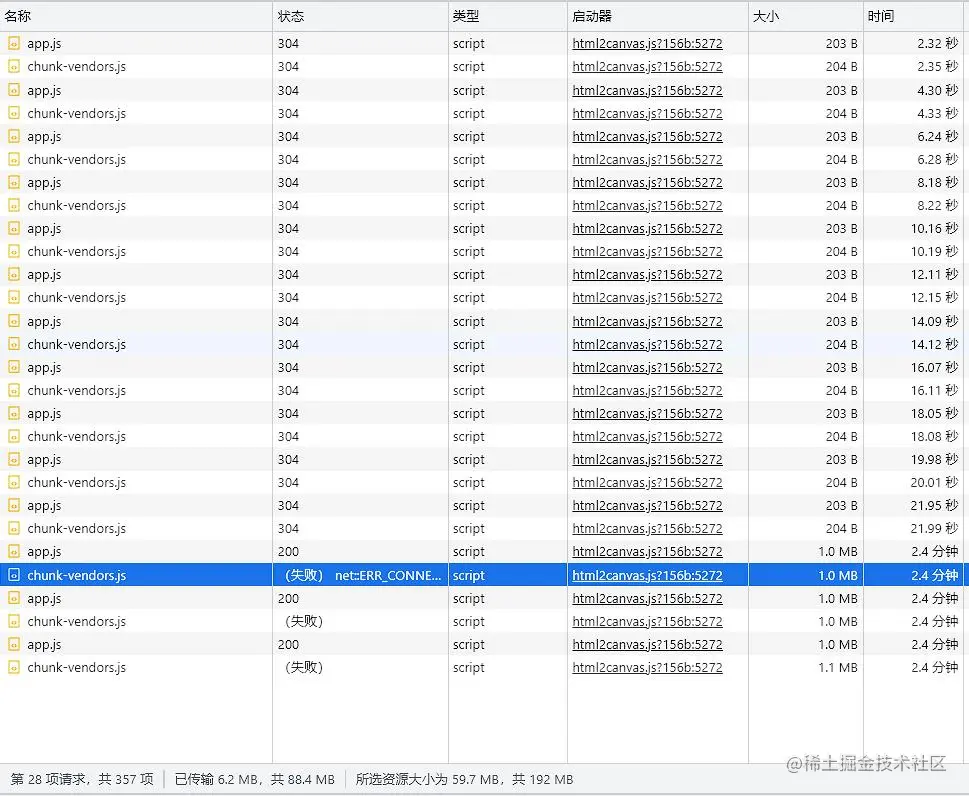The height and width of the screenshot is (796, 969).
Task: Click 204 B size in the 20.01 秒 row
Action: pyautogui.click(x=841, y=482)
